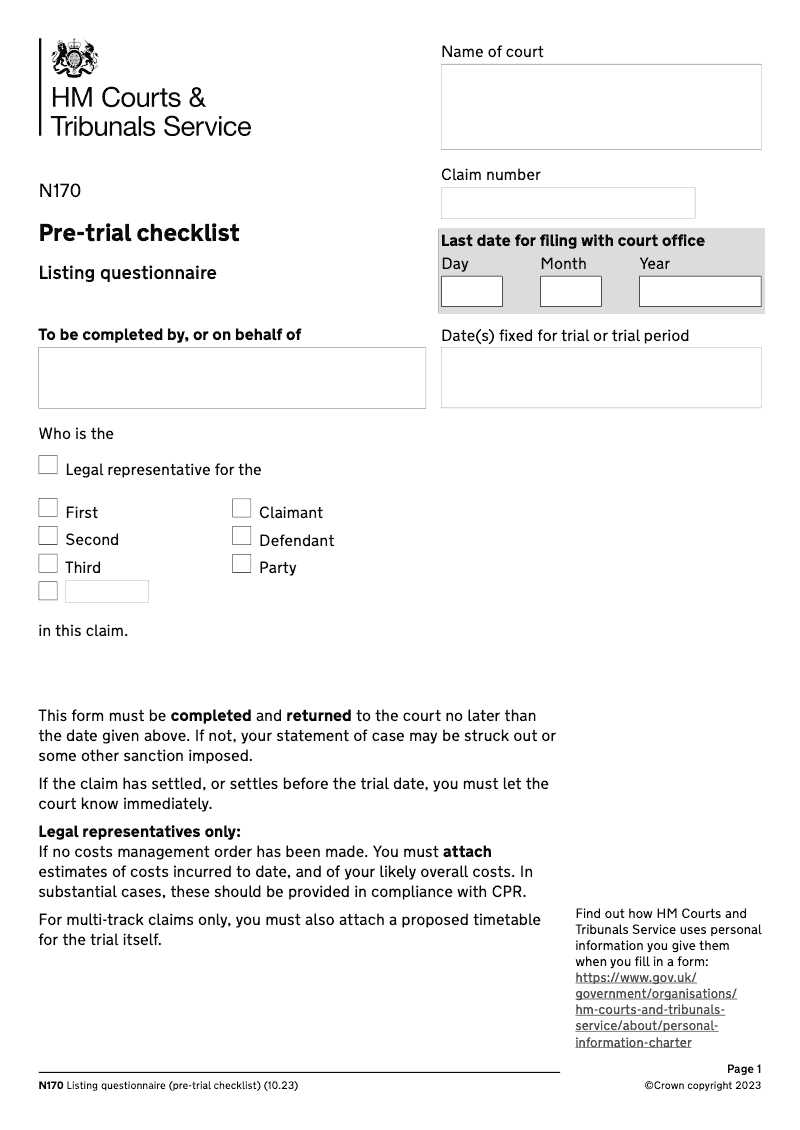Click the small text box beside the fourth checkbox
The height and width of the screenshot is (1130, 800).
[107, 591]
